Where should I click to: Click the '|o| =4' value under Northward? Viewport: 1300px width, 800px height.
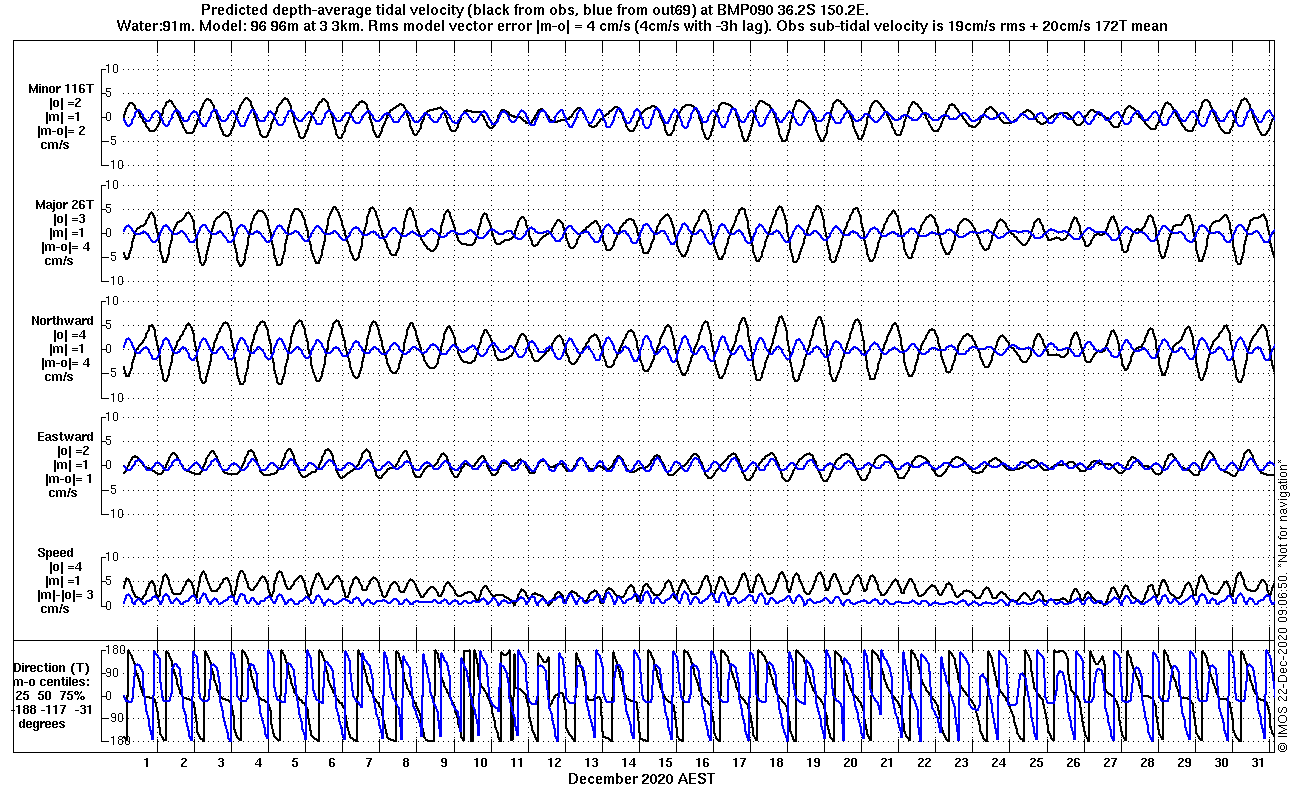coord(72,335)
